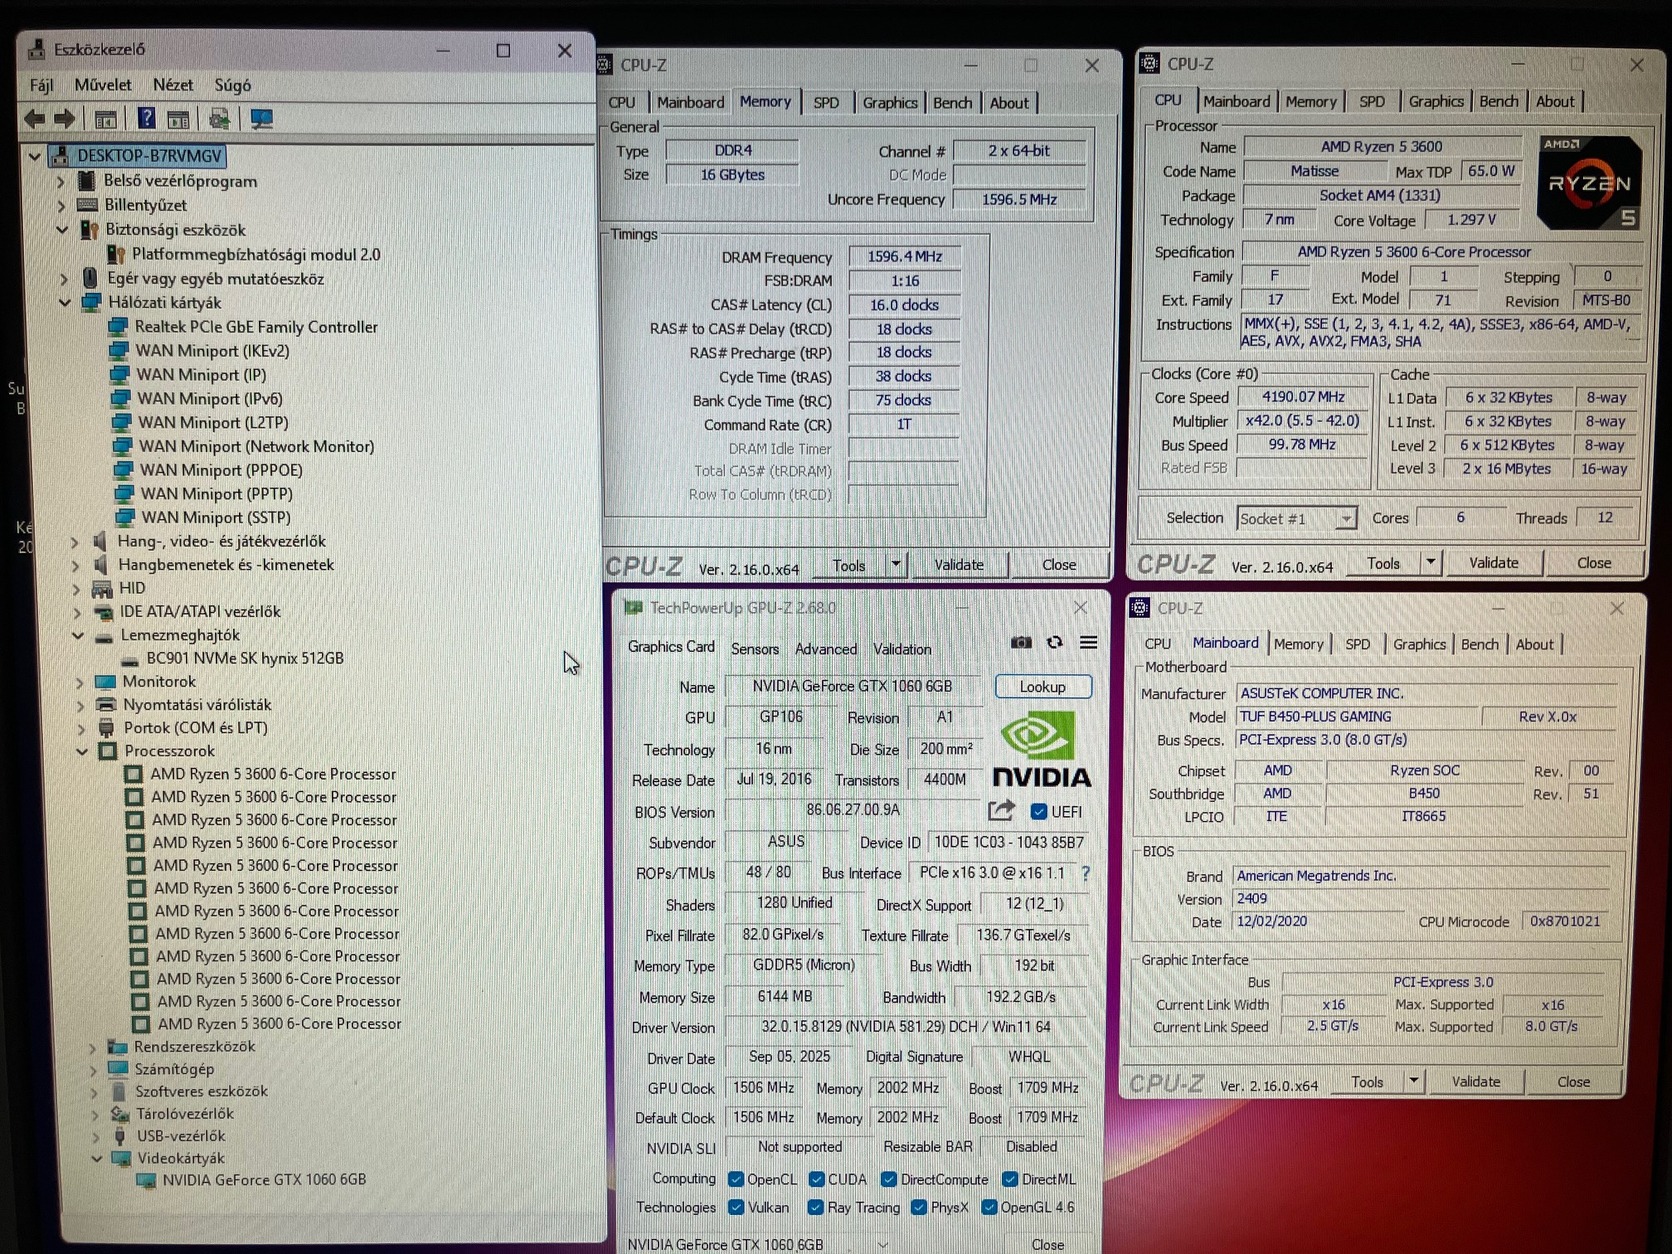Click the BIOS export arrow icon in GPU-Z

[1001, 810]
